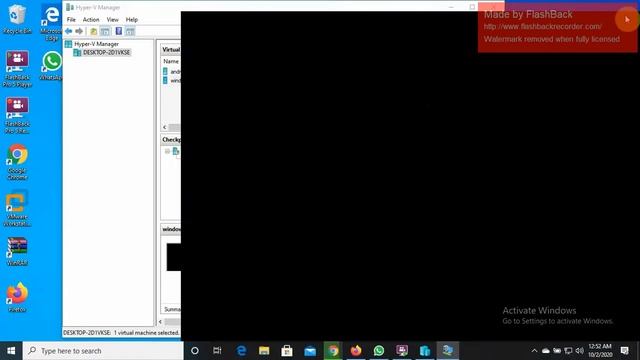640x360 pixels.
Task: Click the volume speaker tray icon
Action: pyautogui.click(x=580, y=351)
